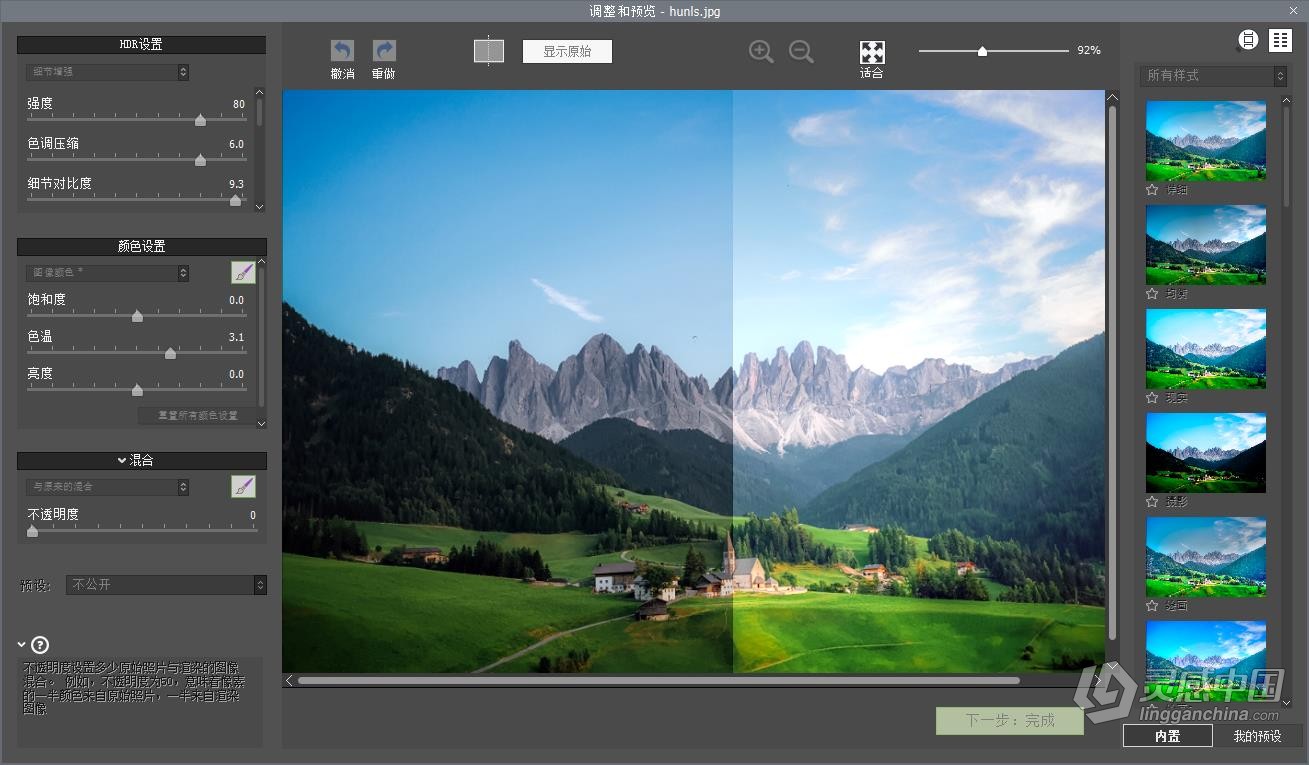Click the brush icon in 混合 panel
Image resolution: width=1309 pixels, height=765 pixels.
(x=243, y=487)
